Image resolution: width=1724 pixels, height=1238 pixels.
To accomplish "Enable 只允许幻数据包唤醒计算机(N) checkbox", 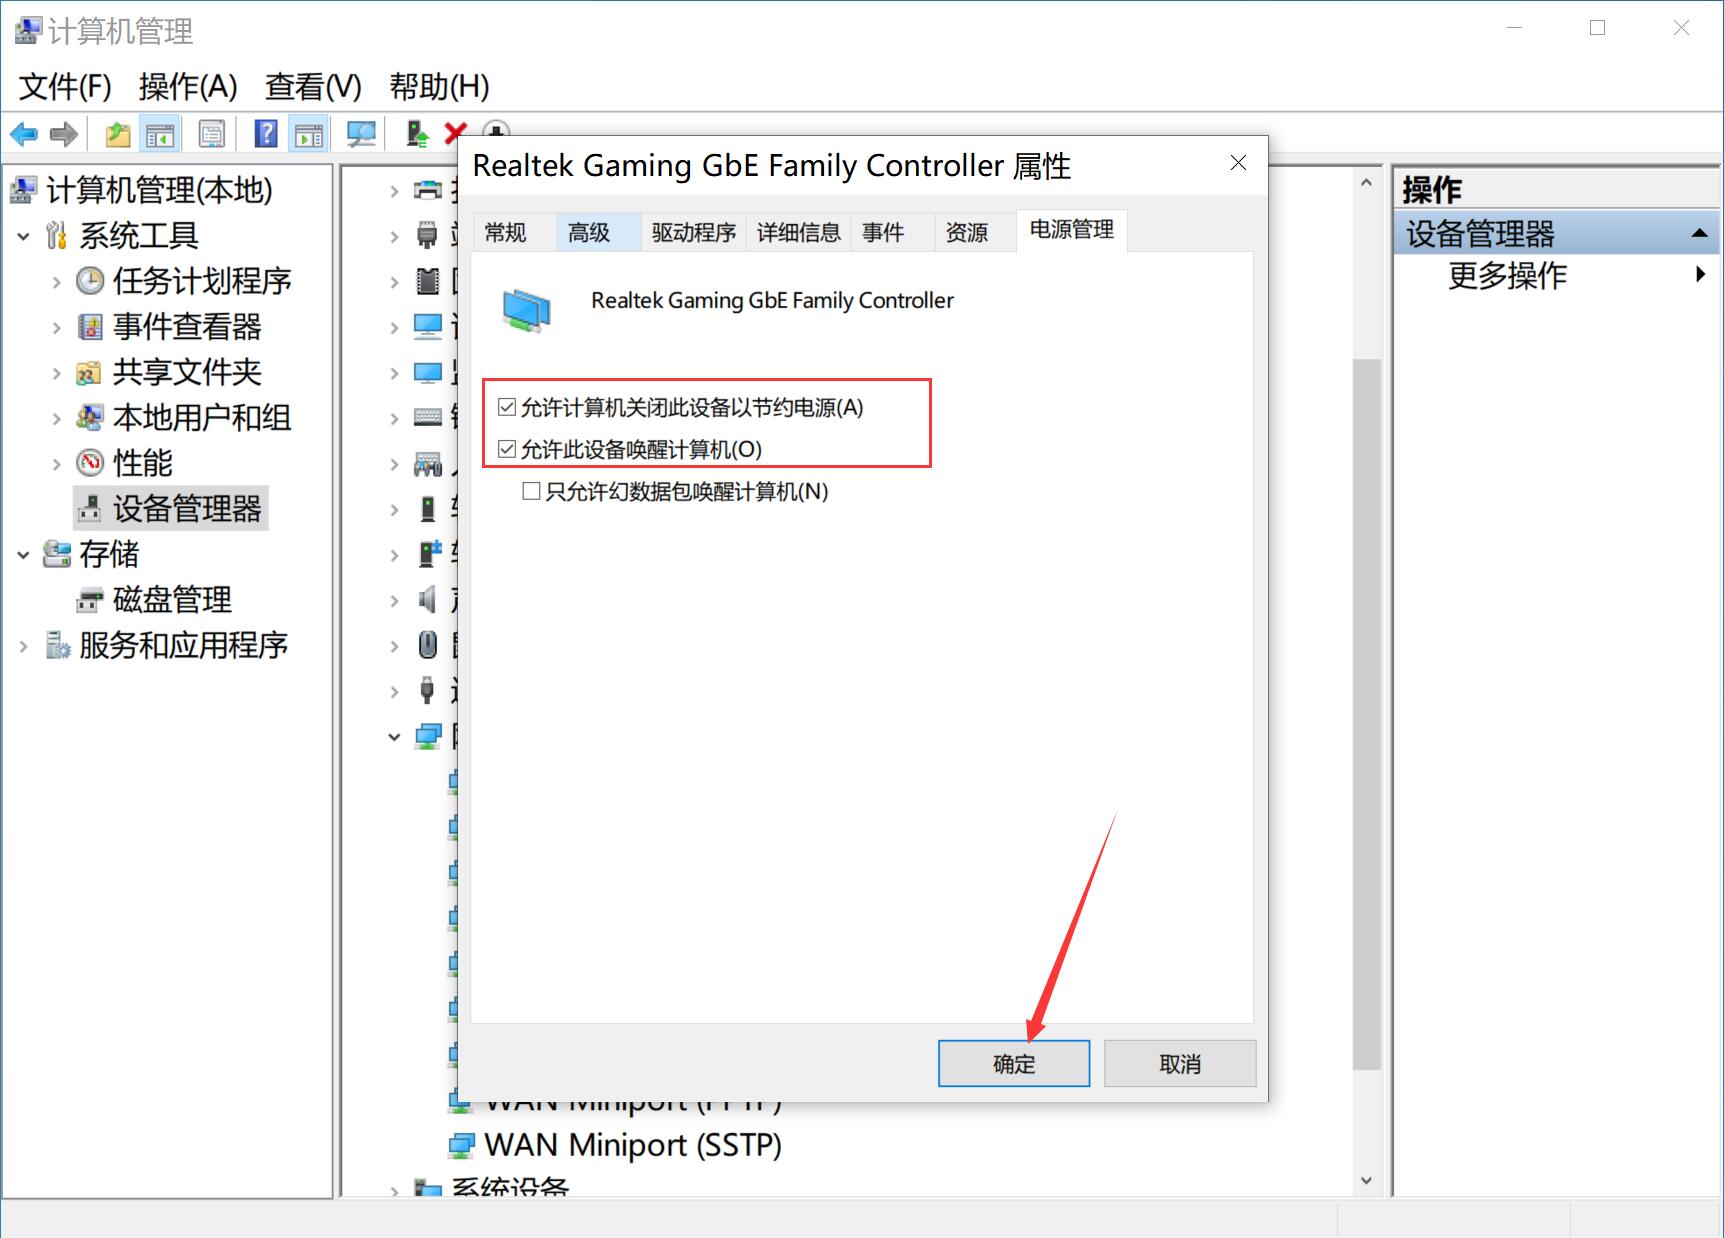I will tap(531, 491).
